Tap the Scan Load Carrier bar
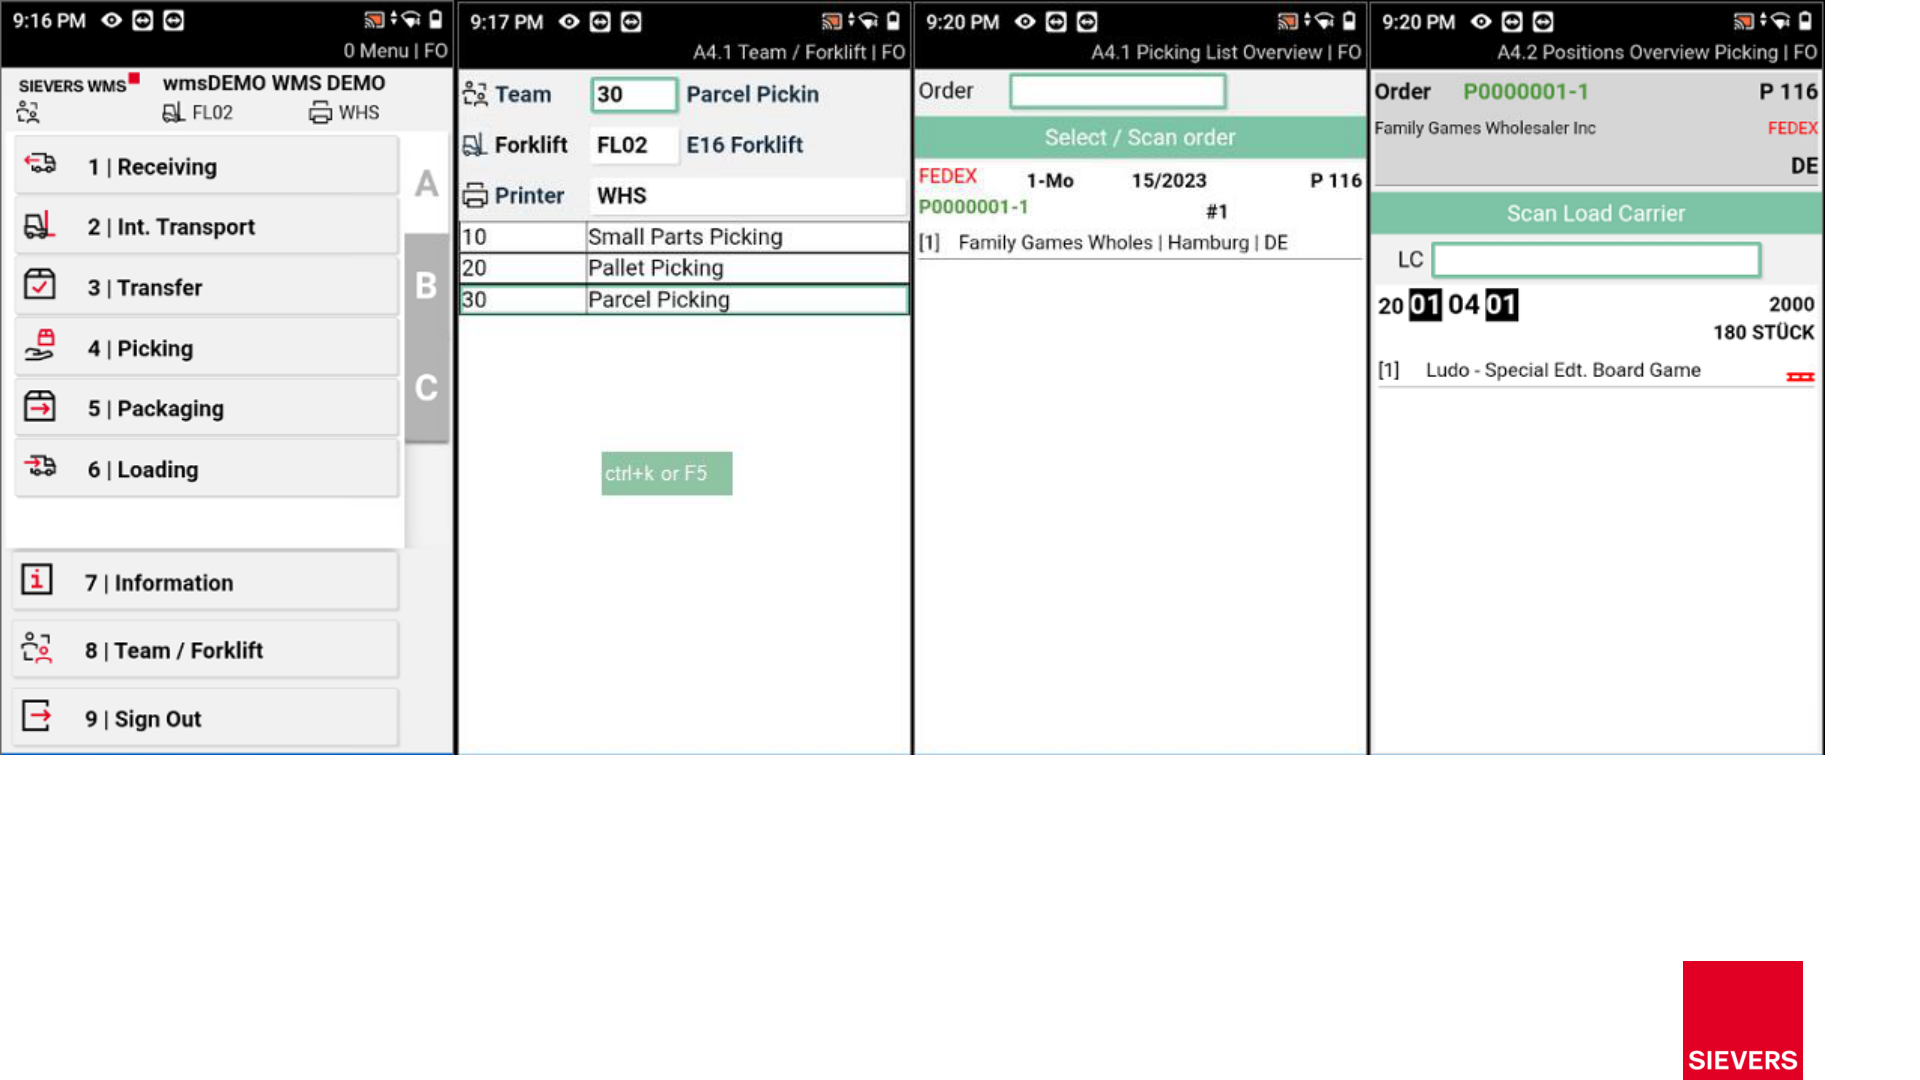The width and height of the screenshot is (1920, 1080). click(1596, 213)
